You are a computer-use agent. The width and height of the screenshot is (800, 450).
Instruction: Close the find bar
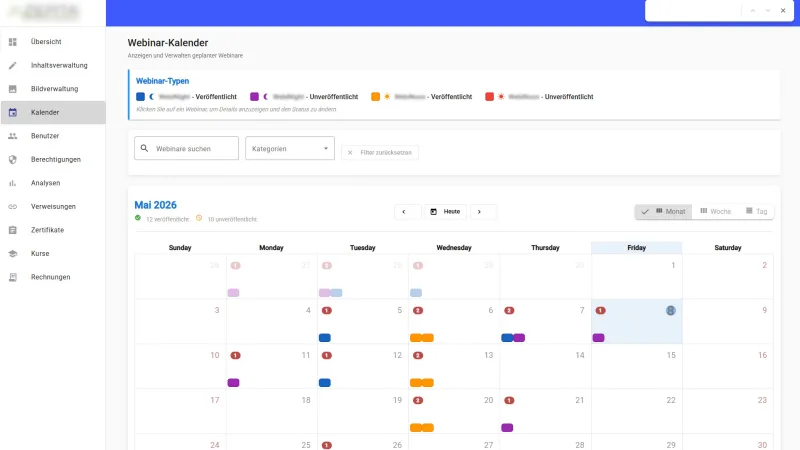(x=783, y=11)
